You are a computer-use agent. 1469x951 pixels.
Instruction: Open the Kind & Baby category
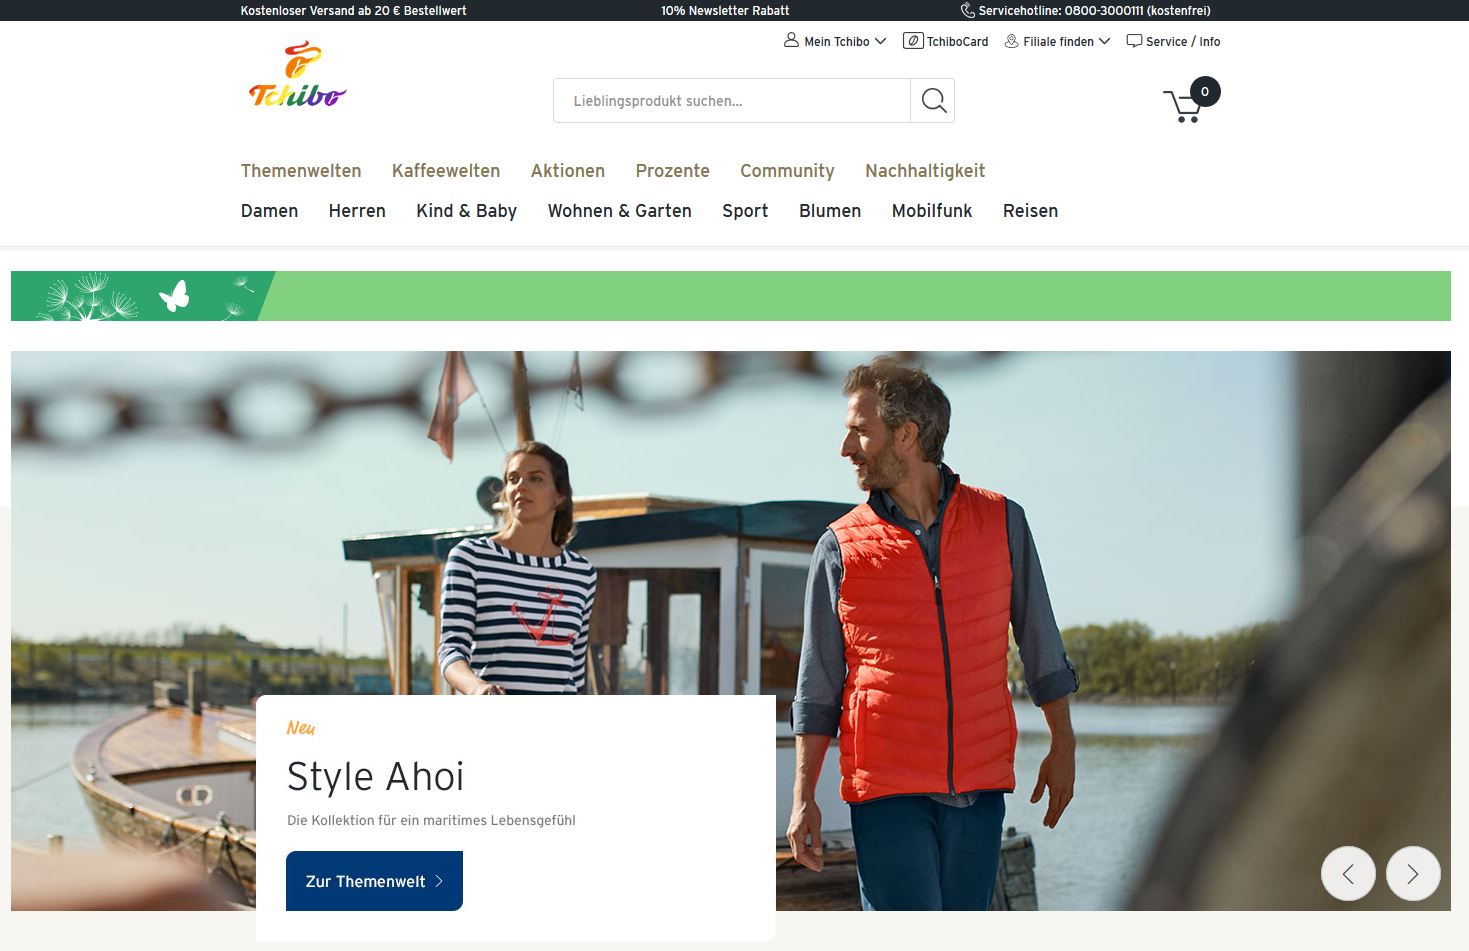point(467,211)
